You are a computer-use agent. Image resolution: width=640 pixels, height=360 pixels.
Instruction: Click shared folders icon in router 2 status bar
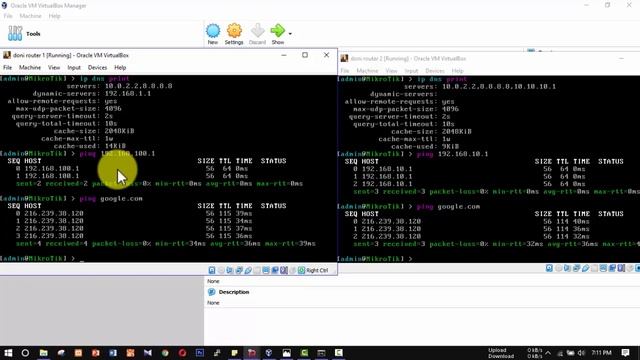coord(594,268)
